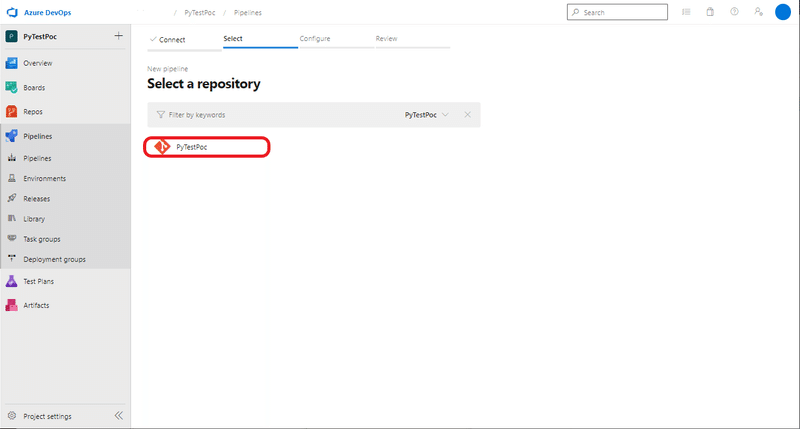This screenshot has height=429, width=800.
Task: Collapse the sidebar with double chevron
Action: (x=118, y=416)
